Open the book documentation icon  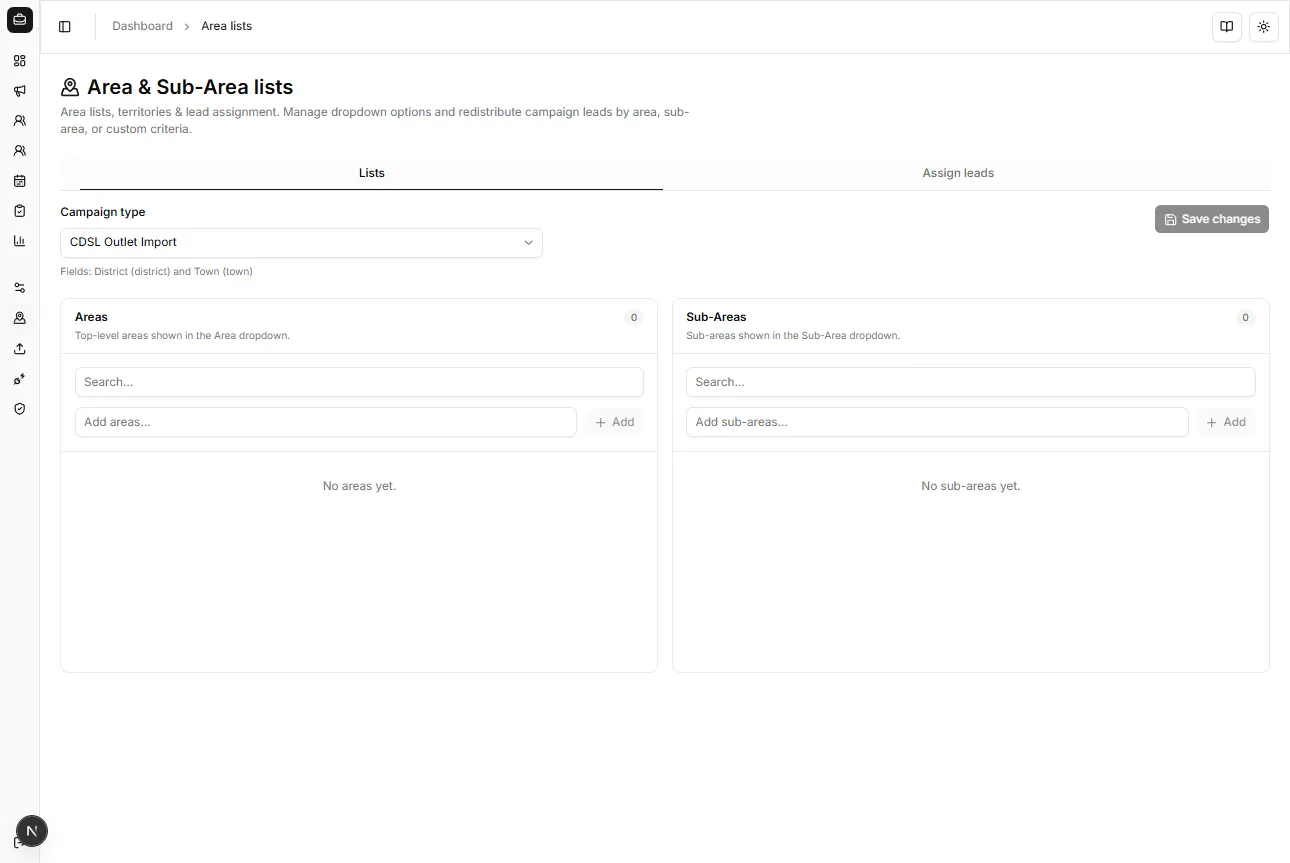[x=1227, y=27]
